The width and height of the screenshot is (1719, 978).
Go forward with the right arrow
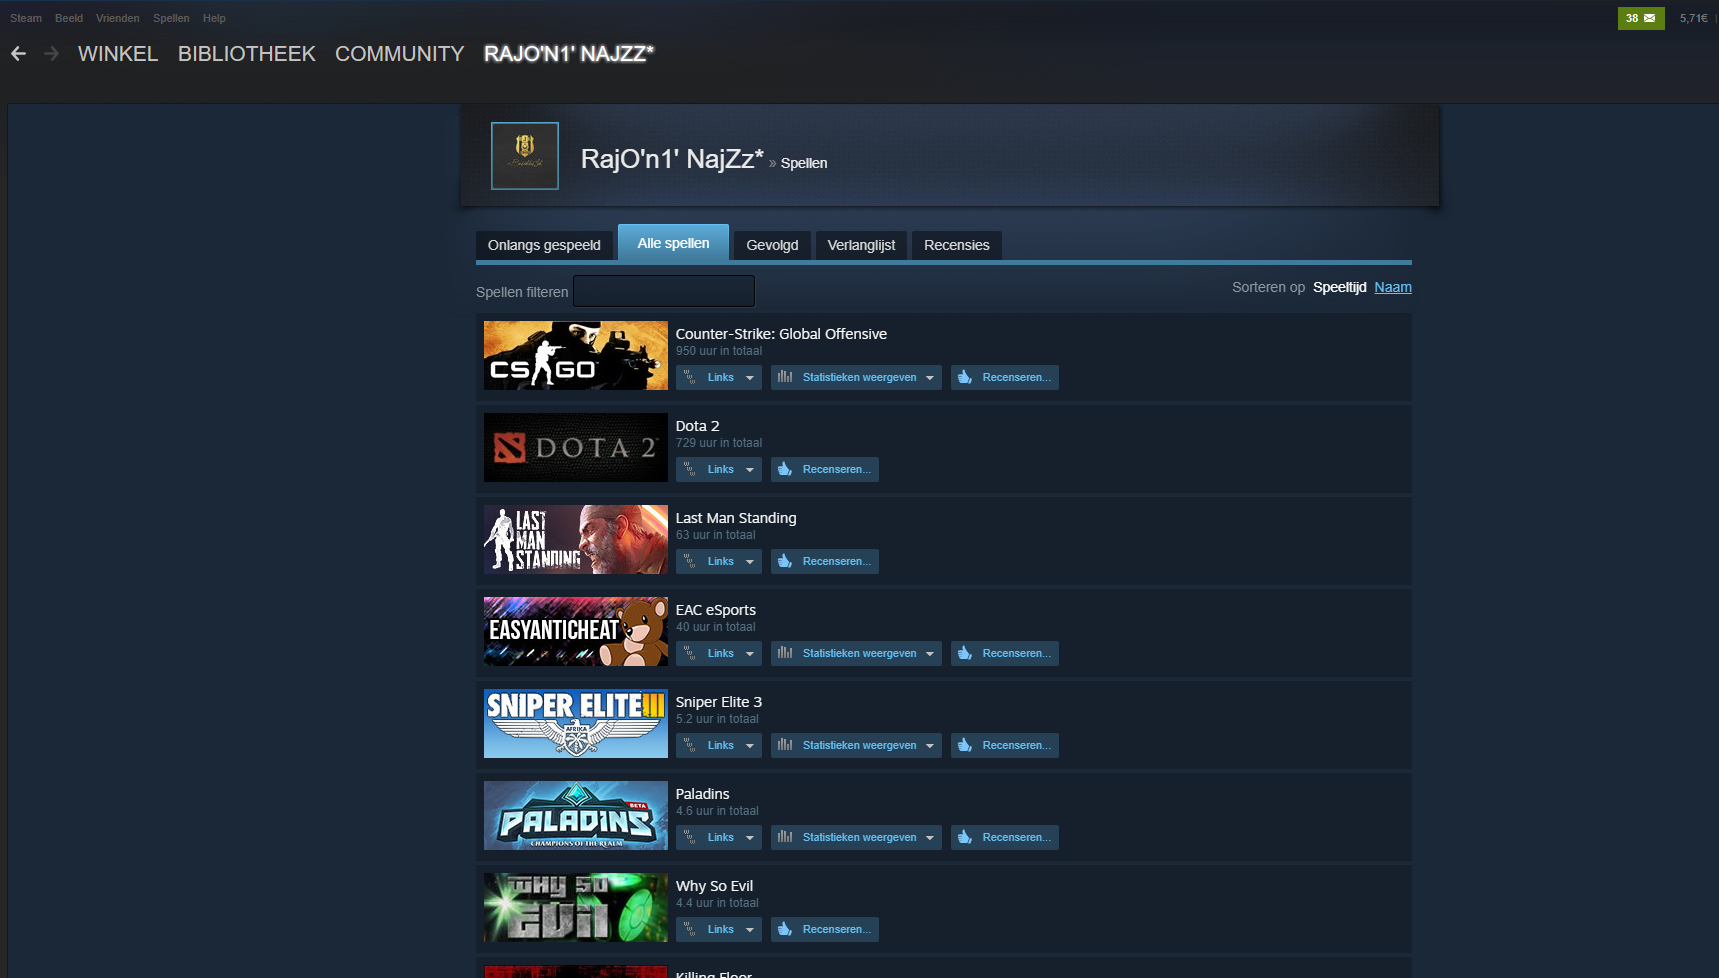coord(51,54)
